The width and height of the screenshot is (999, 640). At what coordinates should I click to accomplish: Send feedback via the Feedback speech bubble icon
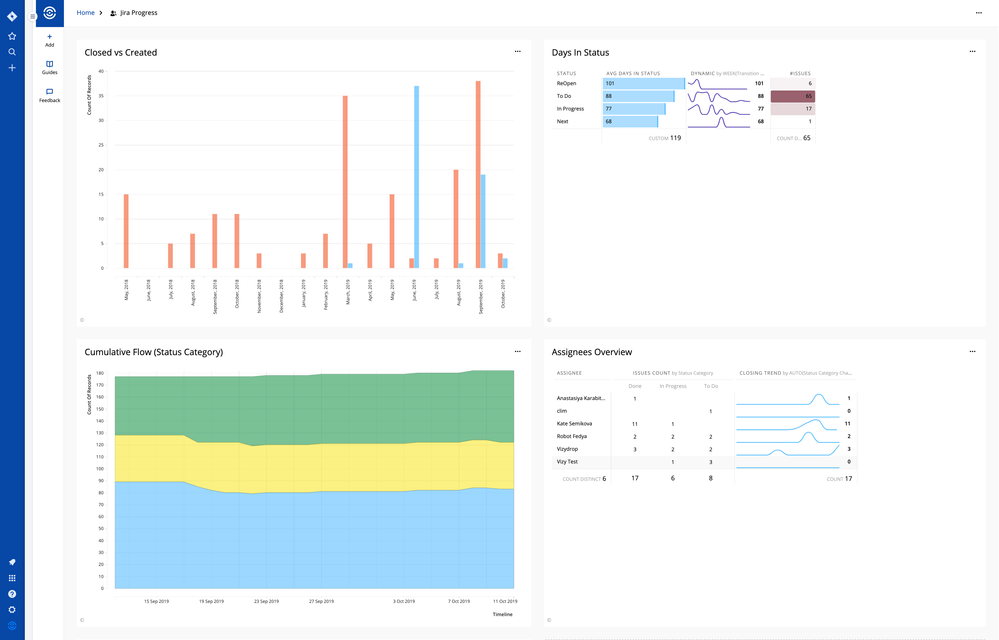coord(48,92)
